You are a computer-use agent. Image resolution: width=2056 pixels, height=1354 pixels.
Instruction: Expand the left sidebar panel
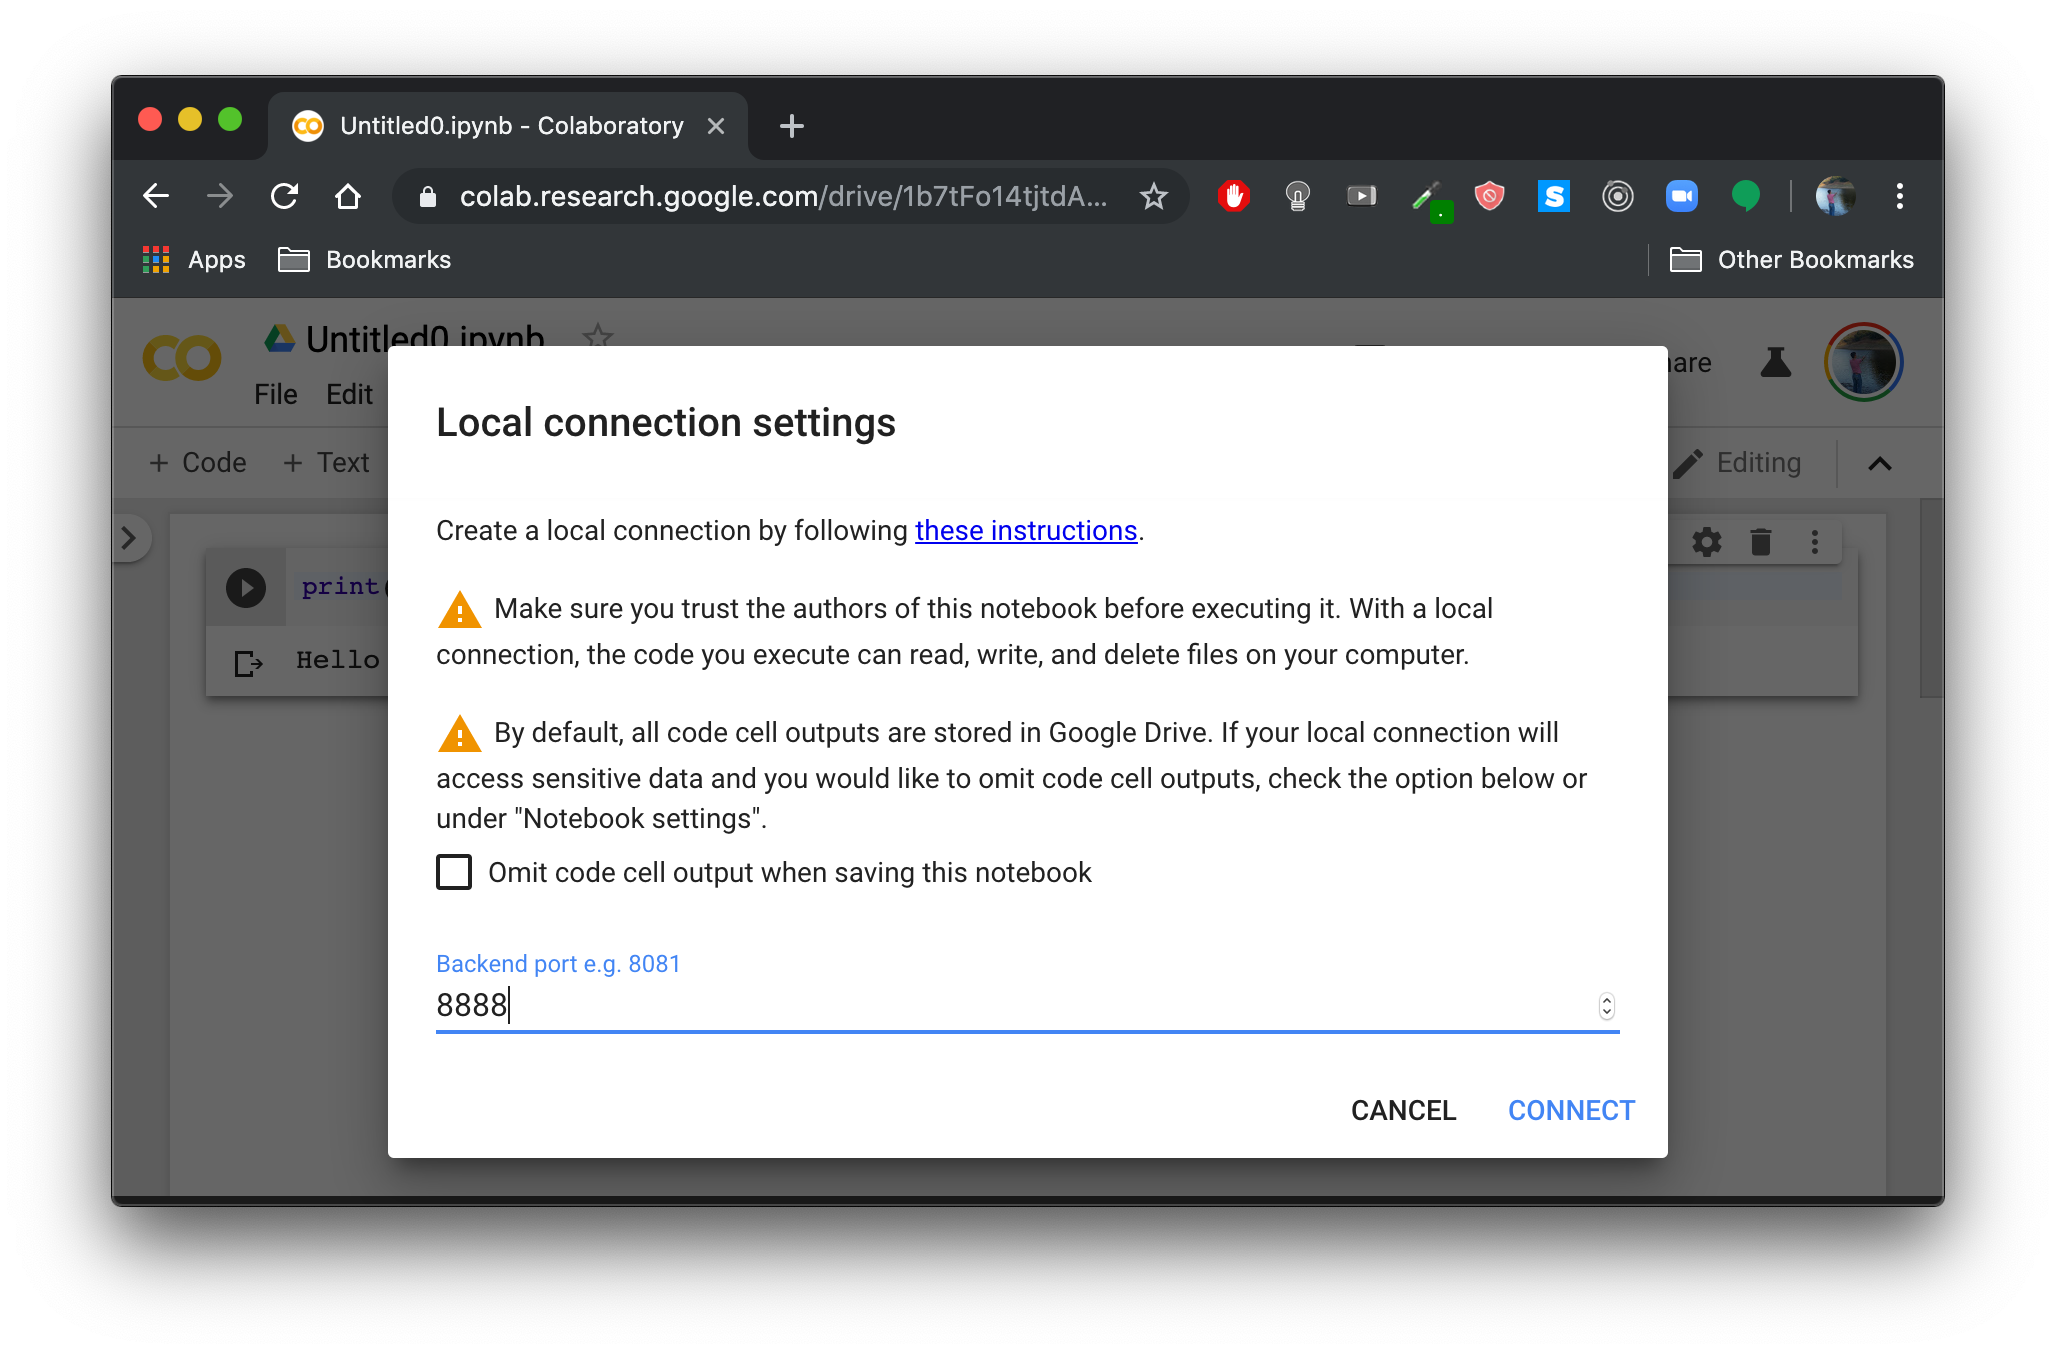(x=130, y=538)
